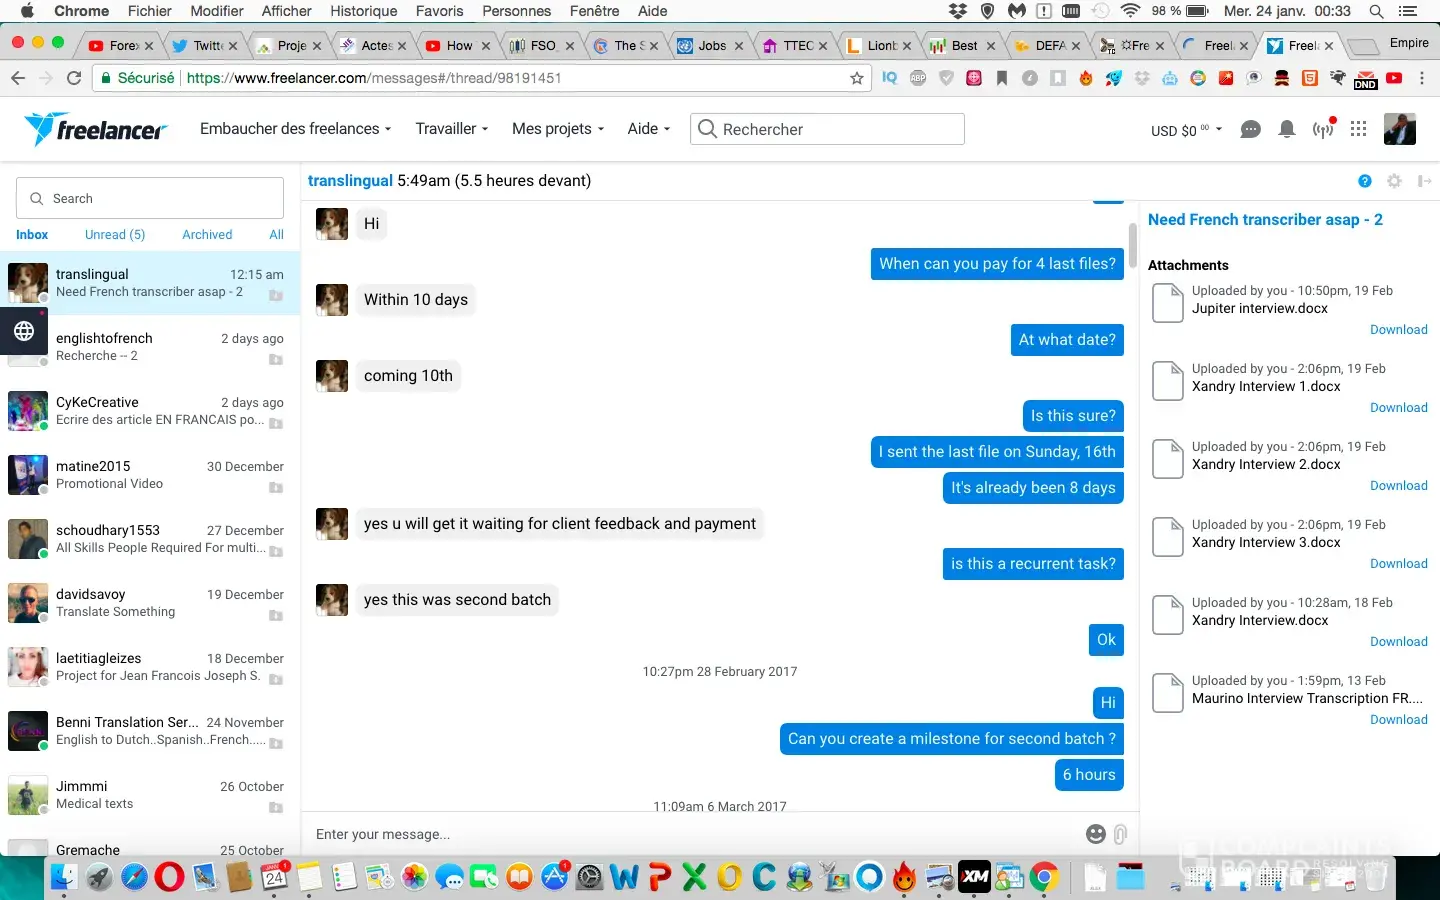Download Maurino Interview Transcription file

pos(1399,720)
